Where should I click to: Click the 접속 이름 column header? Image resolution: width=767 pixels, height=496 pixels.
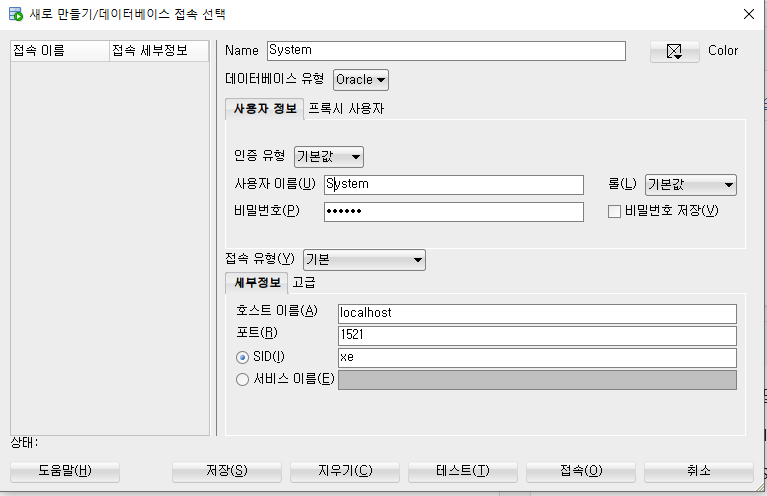pos(60,51)
